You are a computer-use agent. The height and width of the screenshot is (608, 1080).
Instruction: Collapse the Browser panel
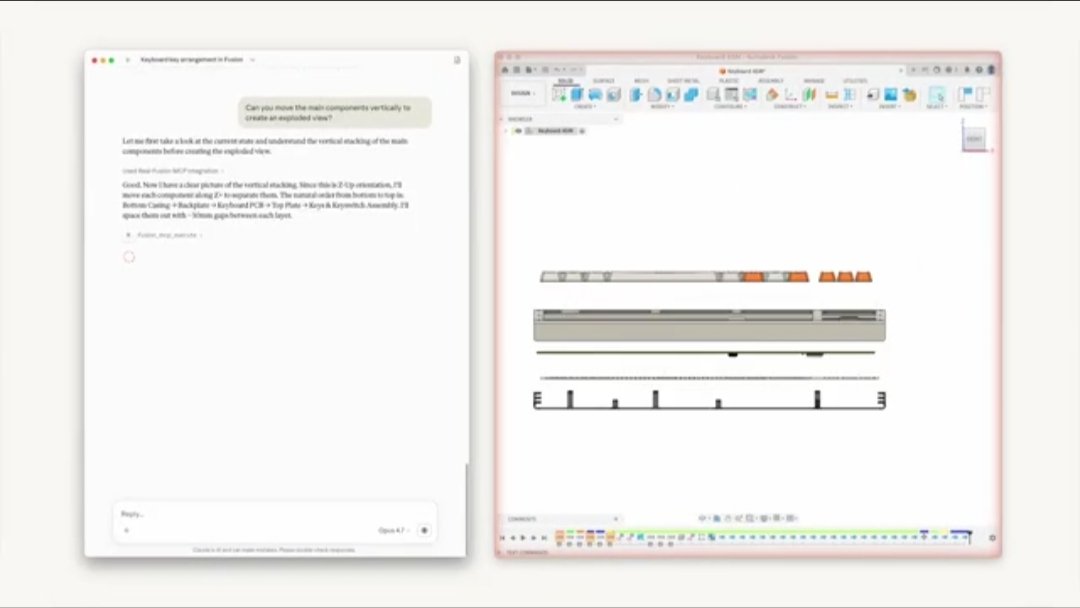[x=615, y=119]
